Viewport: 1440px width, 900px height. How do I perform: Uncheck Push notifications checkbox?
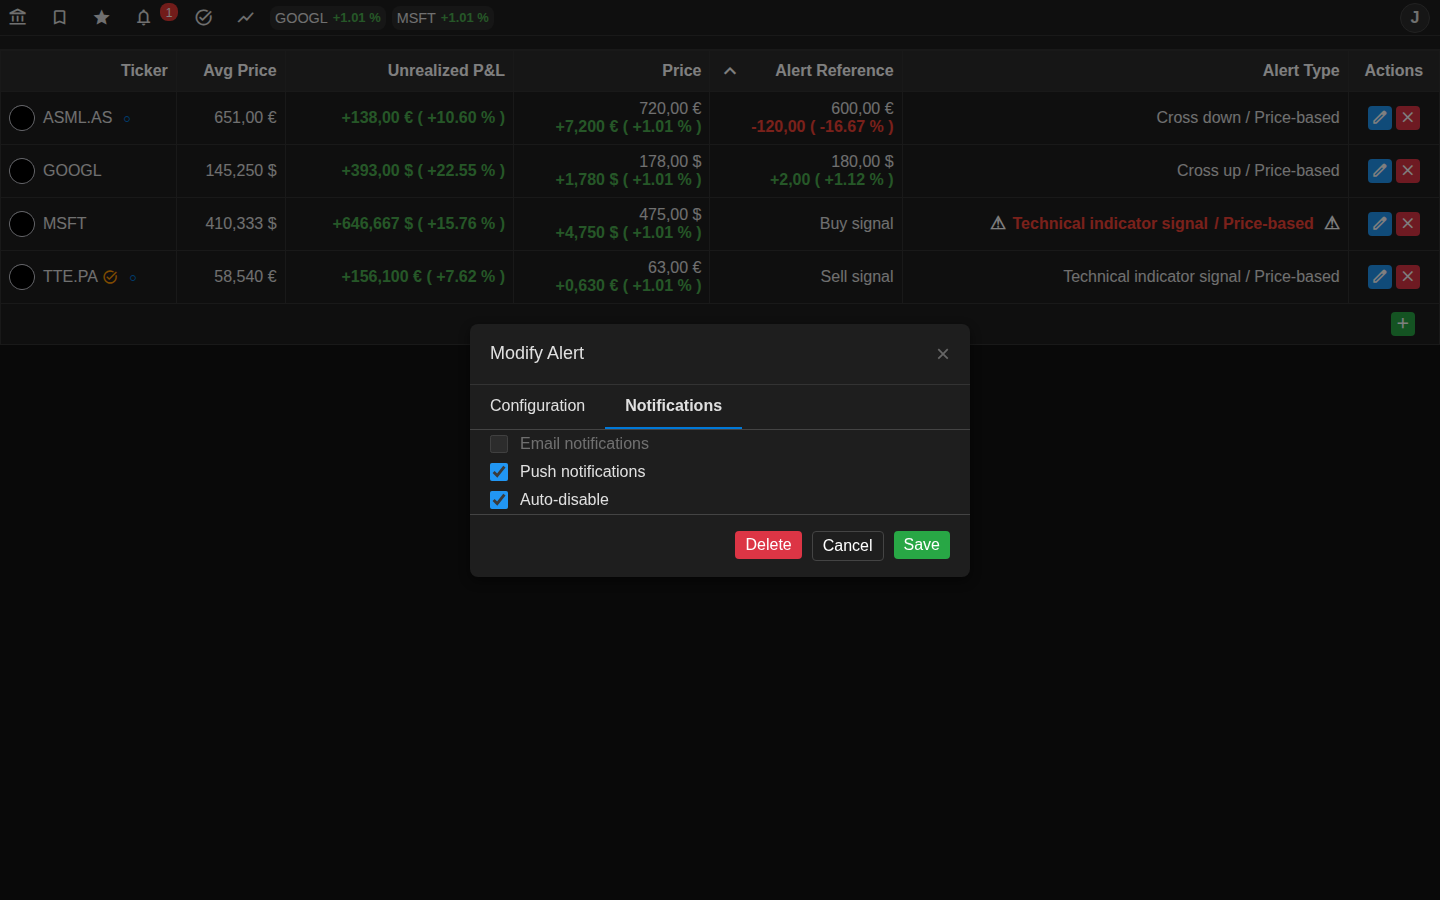point(499,472)
